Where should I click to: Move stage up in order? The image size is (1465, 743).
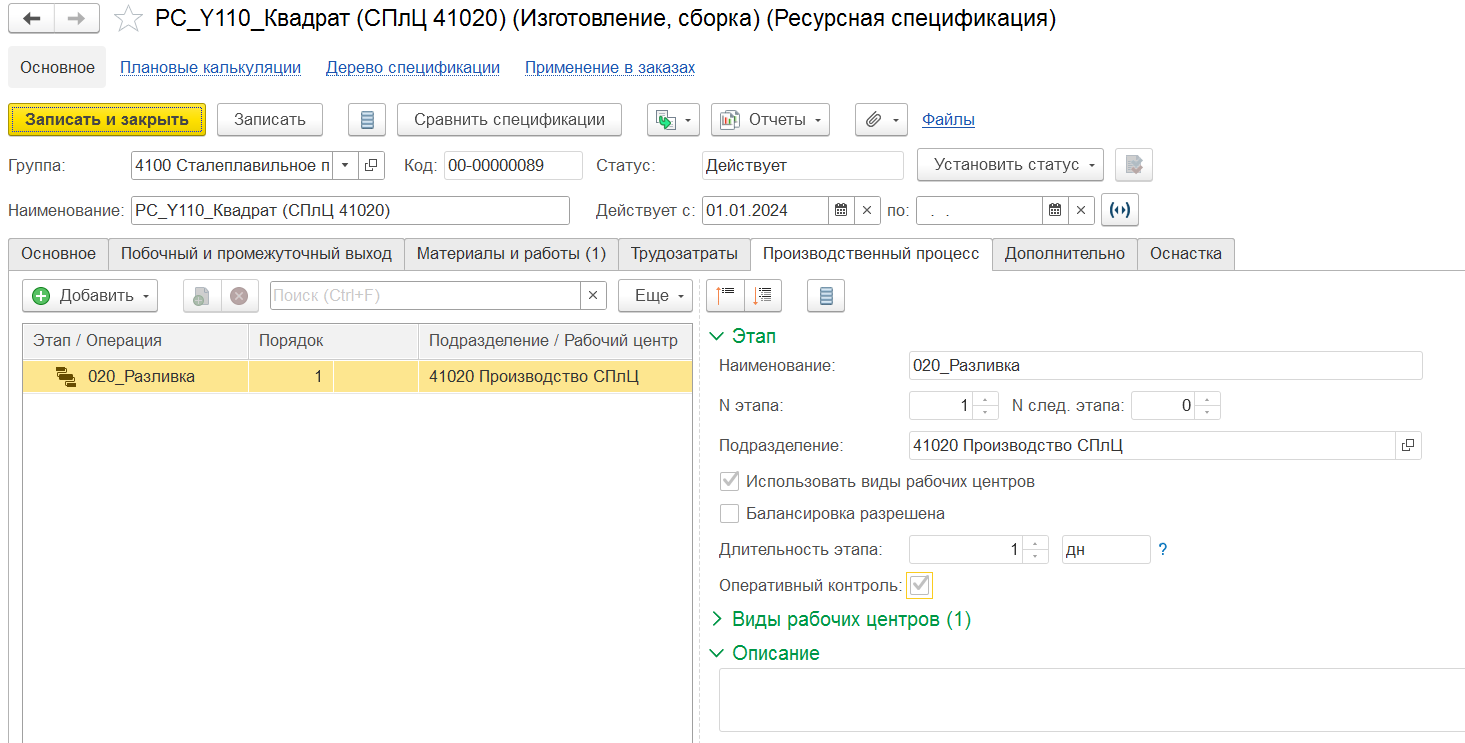coord(725,296)
